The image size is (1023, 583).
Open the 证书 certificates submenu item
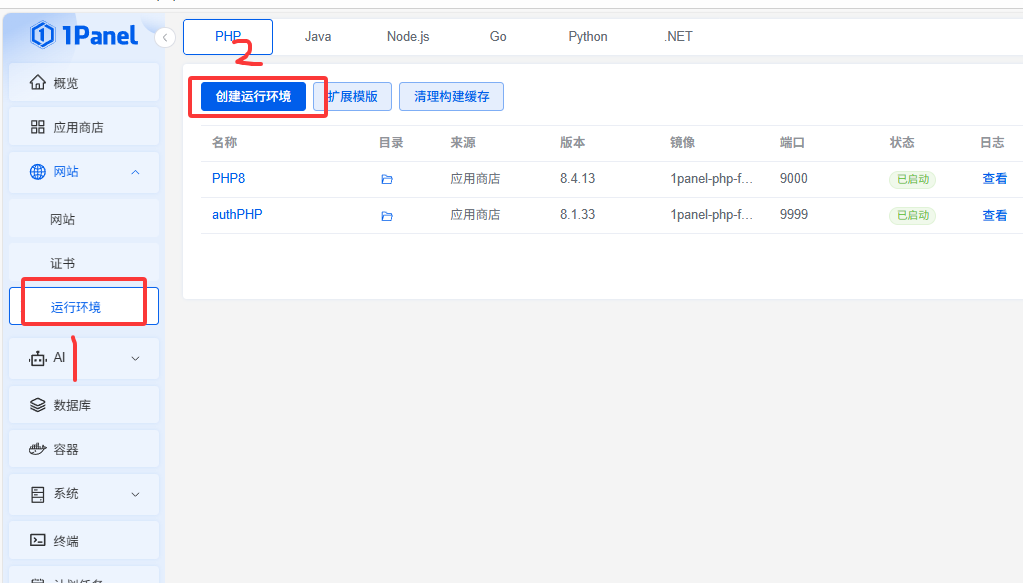point(63,263)
